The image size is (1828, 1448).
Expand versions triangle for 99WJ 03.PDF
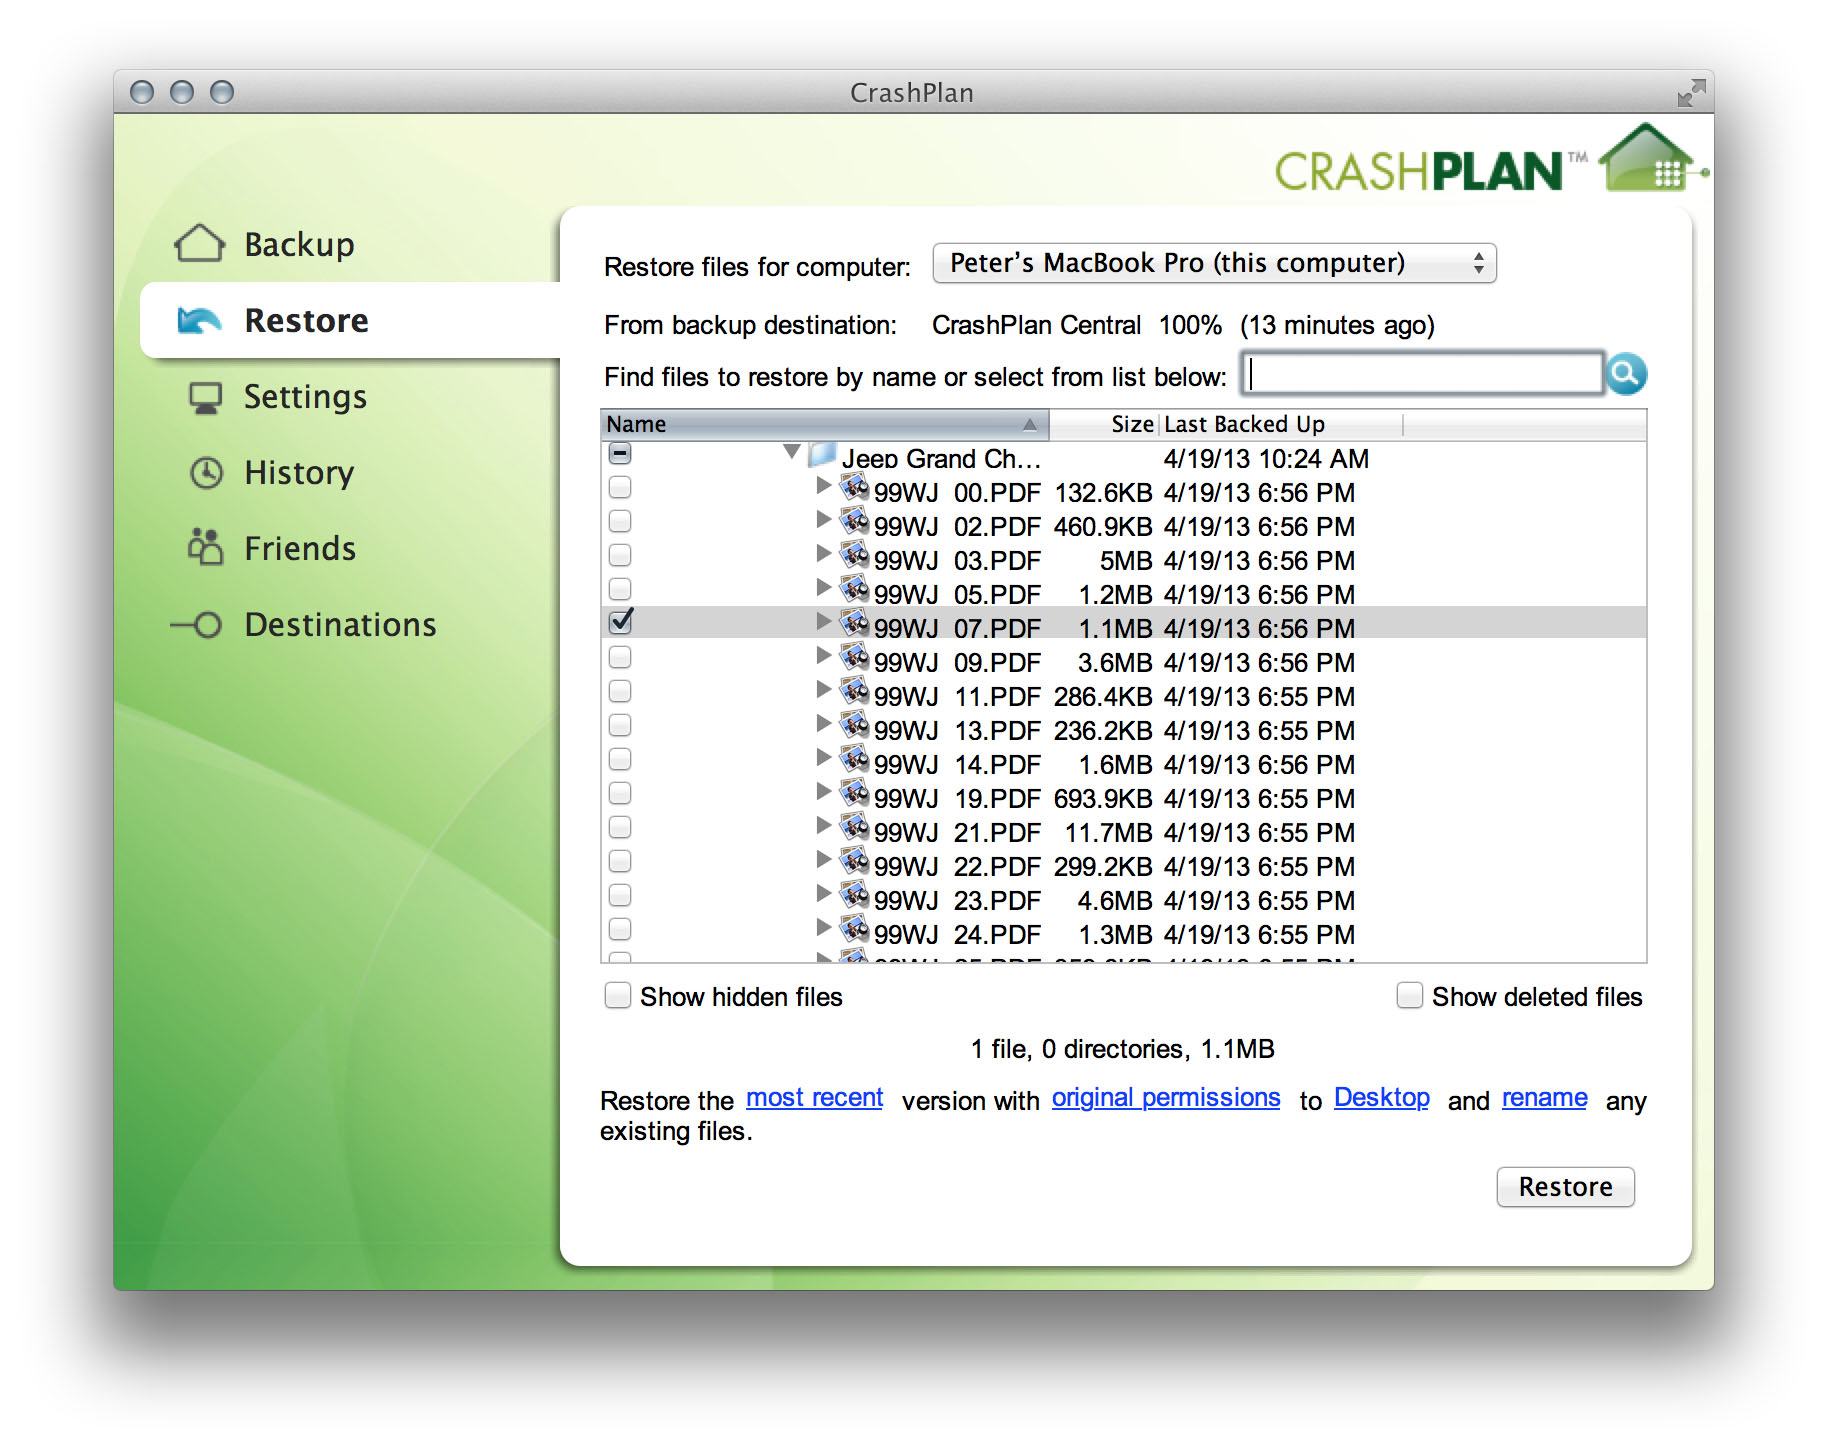click(x=824, y=554)
